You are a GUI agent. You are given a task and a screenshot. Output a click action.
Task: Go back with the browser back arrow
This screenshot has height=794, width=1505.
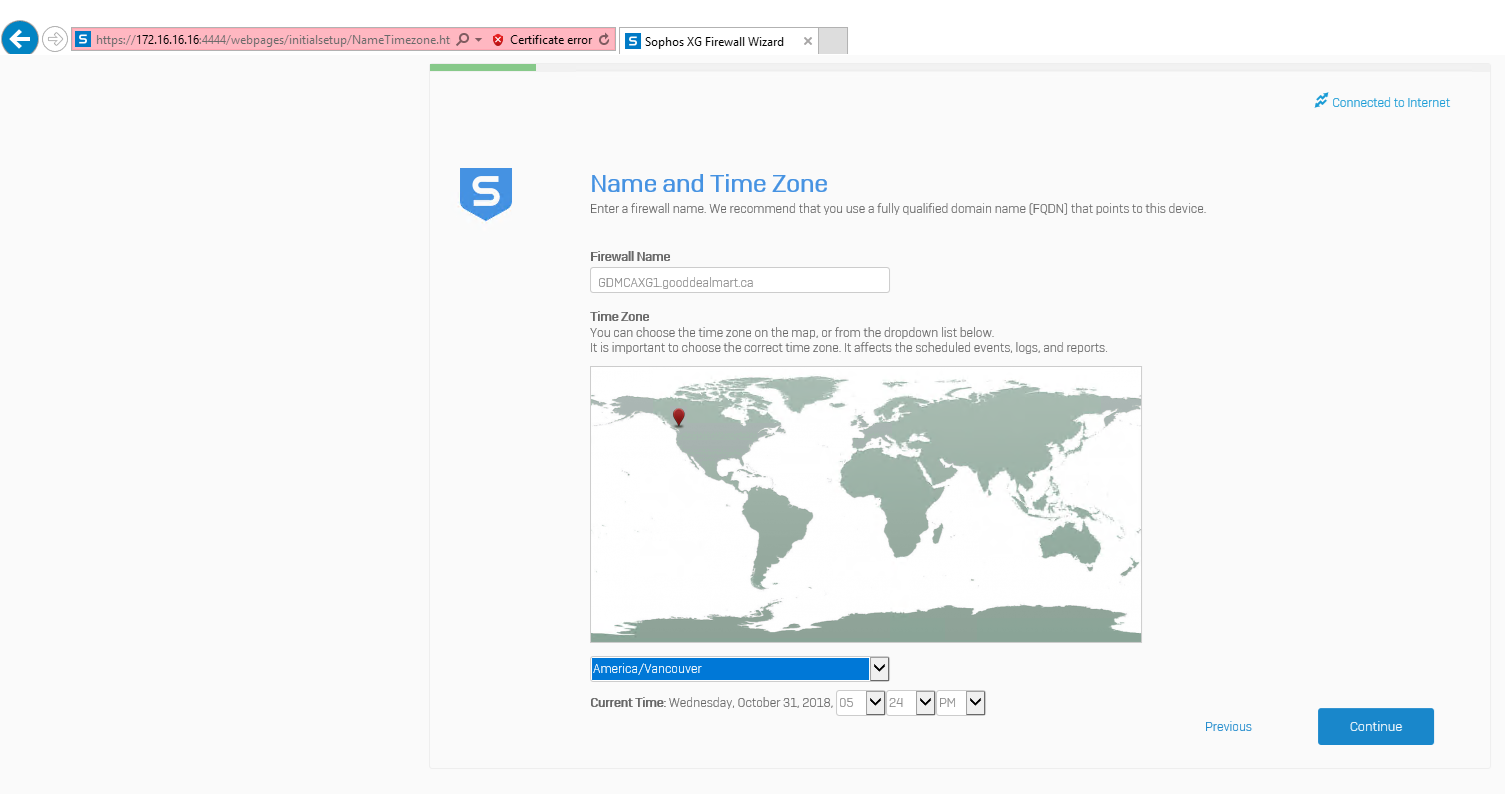pos(20,38)
